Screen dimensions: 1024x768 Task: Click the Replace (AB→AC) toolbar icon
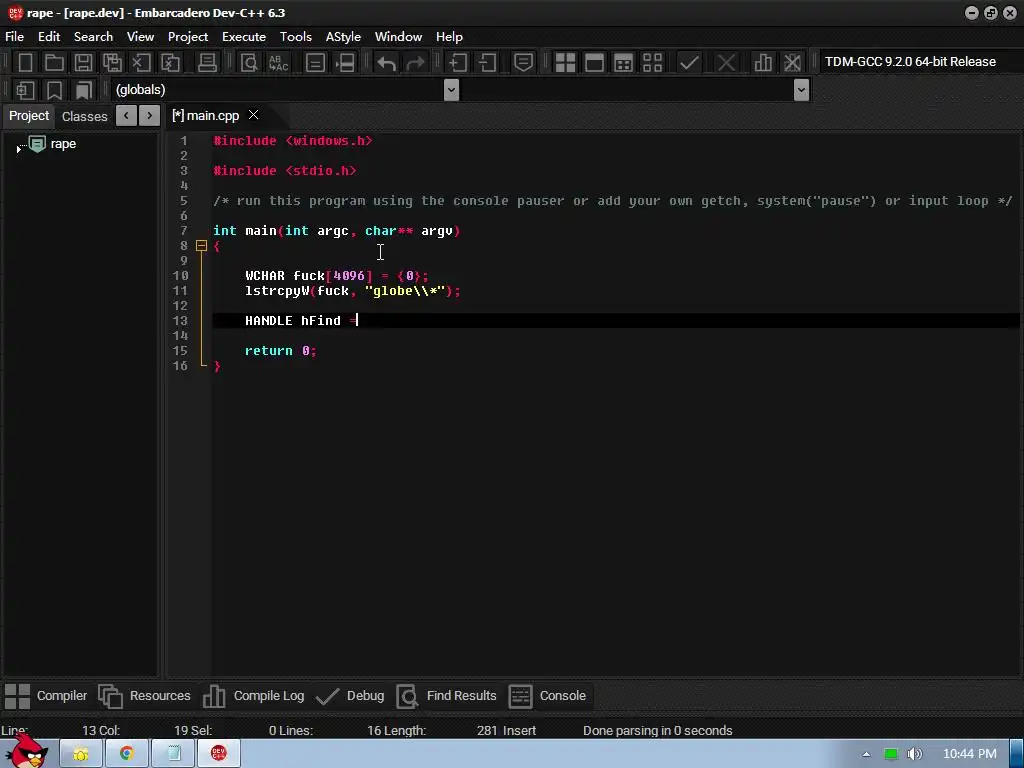[x=278, y=63]
